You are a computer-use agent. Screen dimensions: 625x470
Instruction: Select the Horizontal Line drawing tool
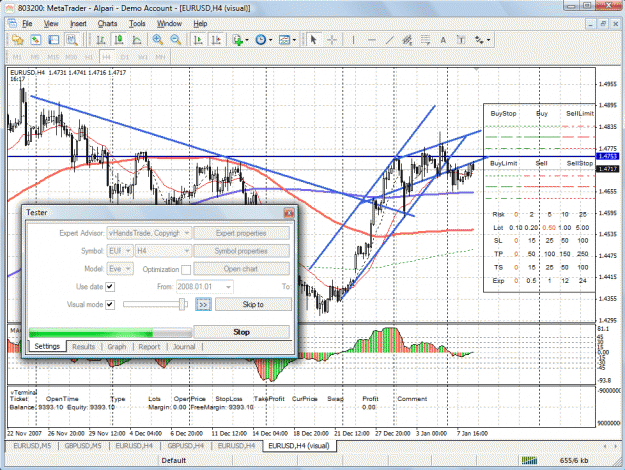coord(371,40)
